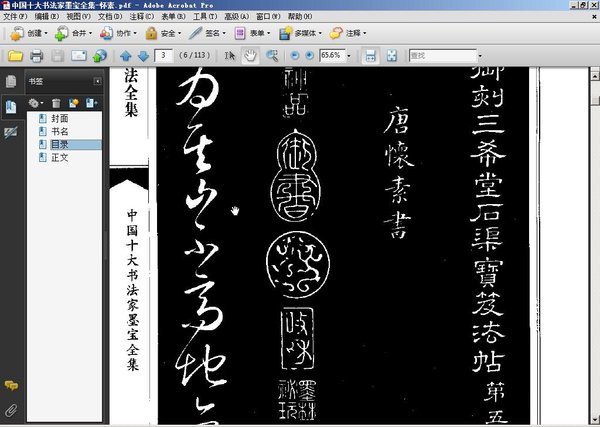The image size is (600, 427).
Task: Open the zoom percentage dropdown arrow
Action: pyautogui.click(x=349, y=56)
